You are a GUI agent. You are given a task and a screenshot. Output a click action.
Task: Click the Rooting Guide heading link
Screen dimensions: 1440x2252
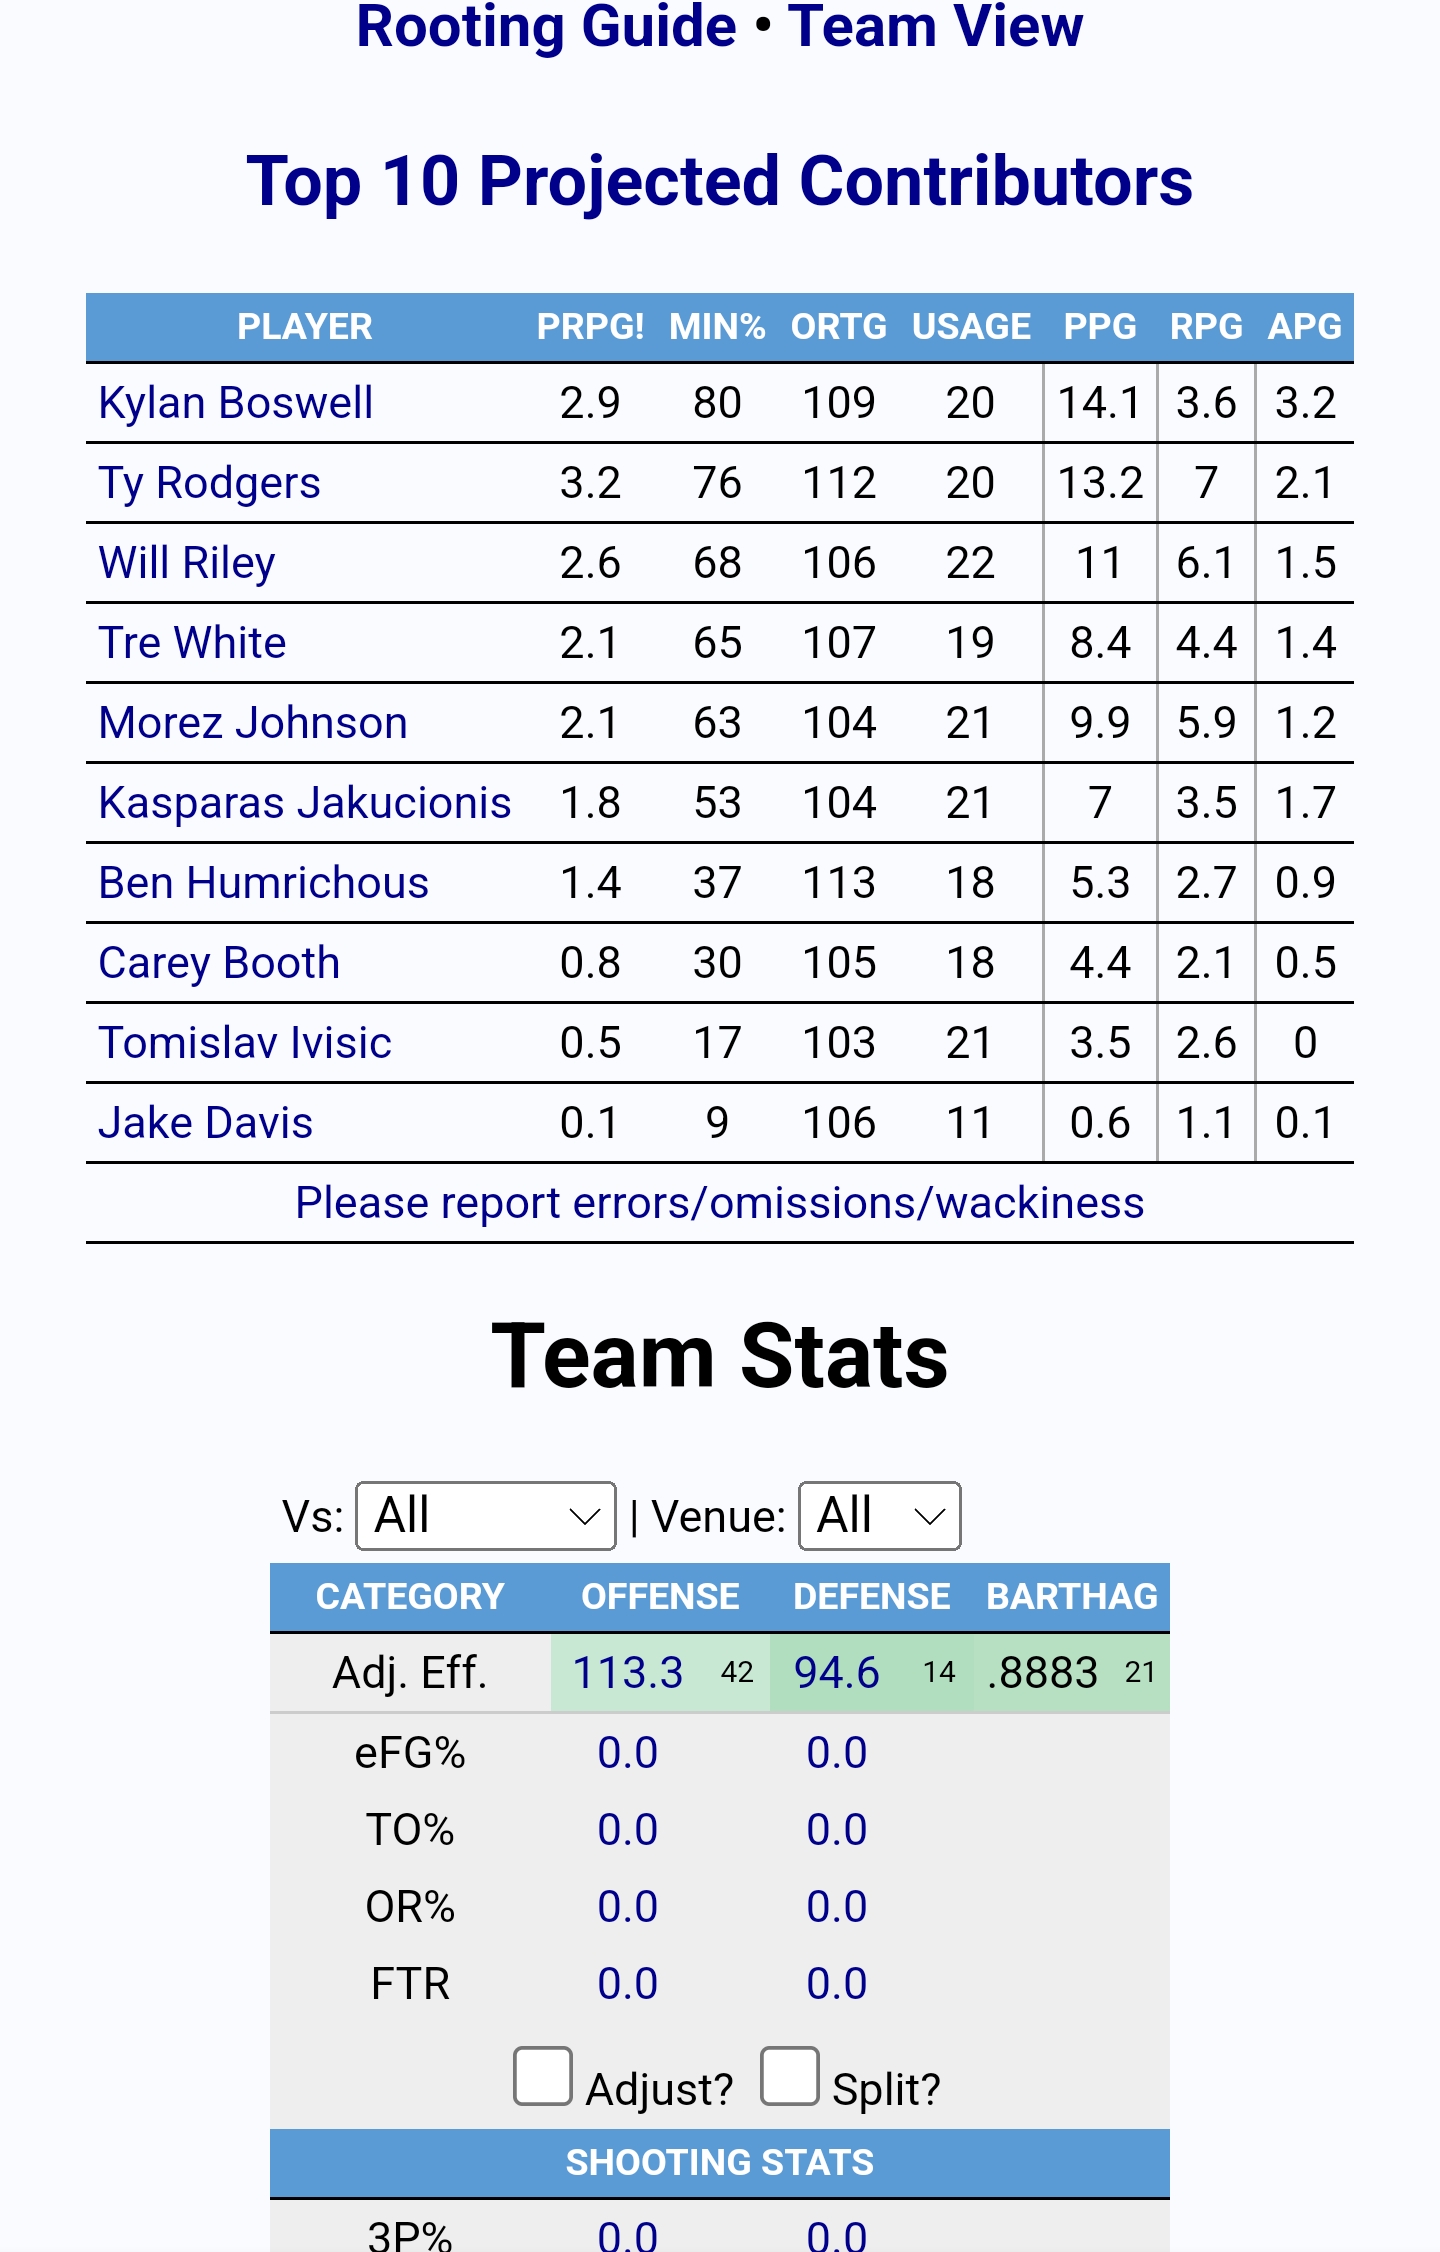pyautogui.click(x=546, y=26)
